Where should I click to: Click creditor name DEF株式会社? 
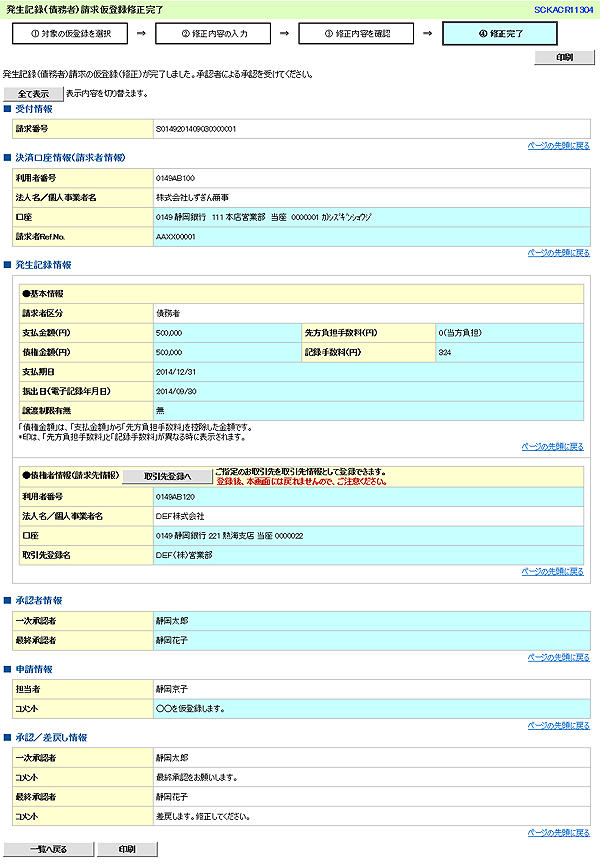(180, 516)
